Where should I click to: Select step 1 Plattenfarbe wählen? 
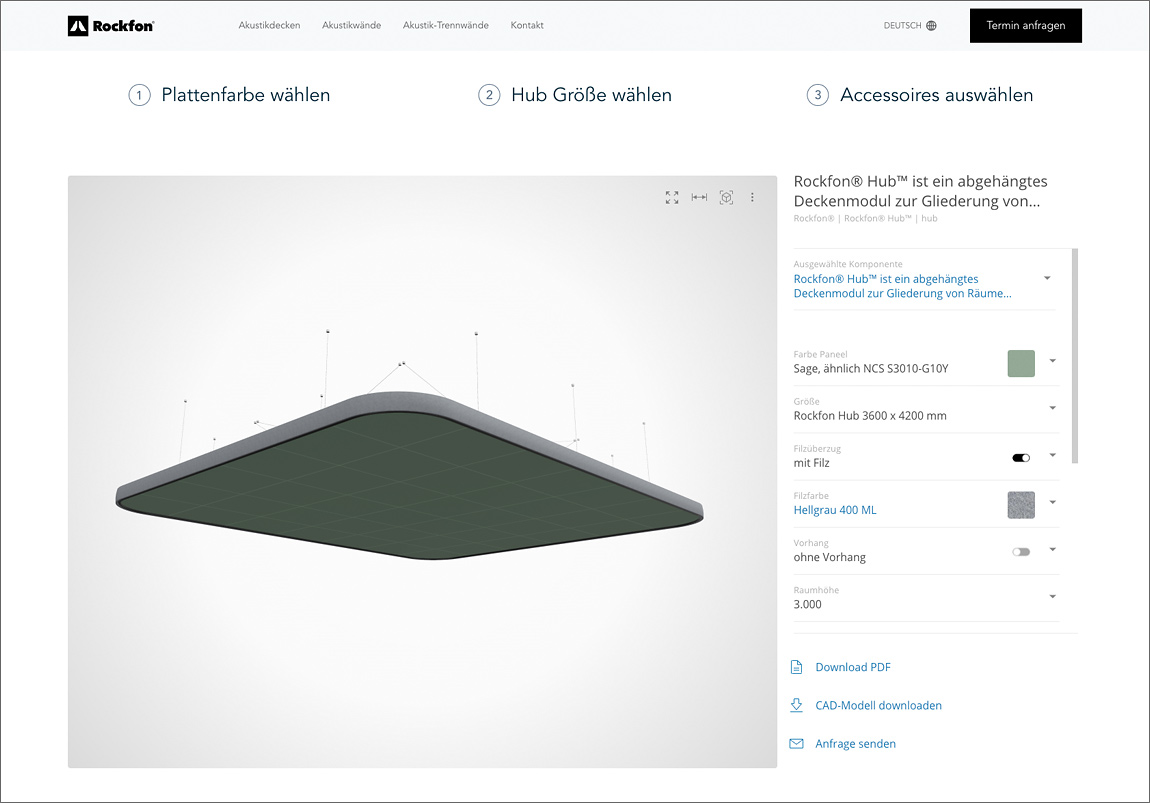pos(230,95)
